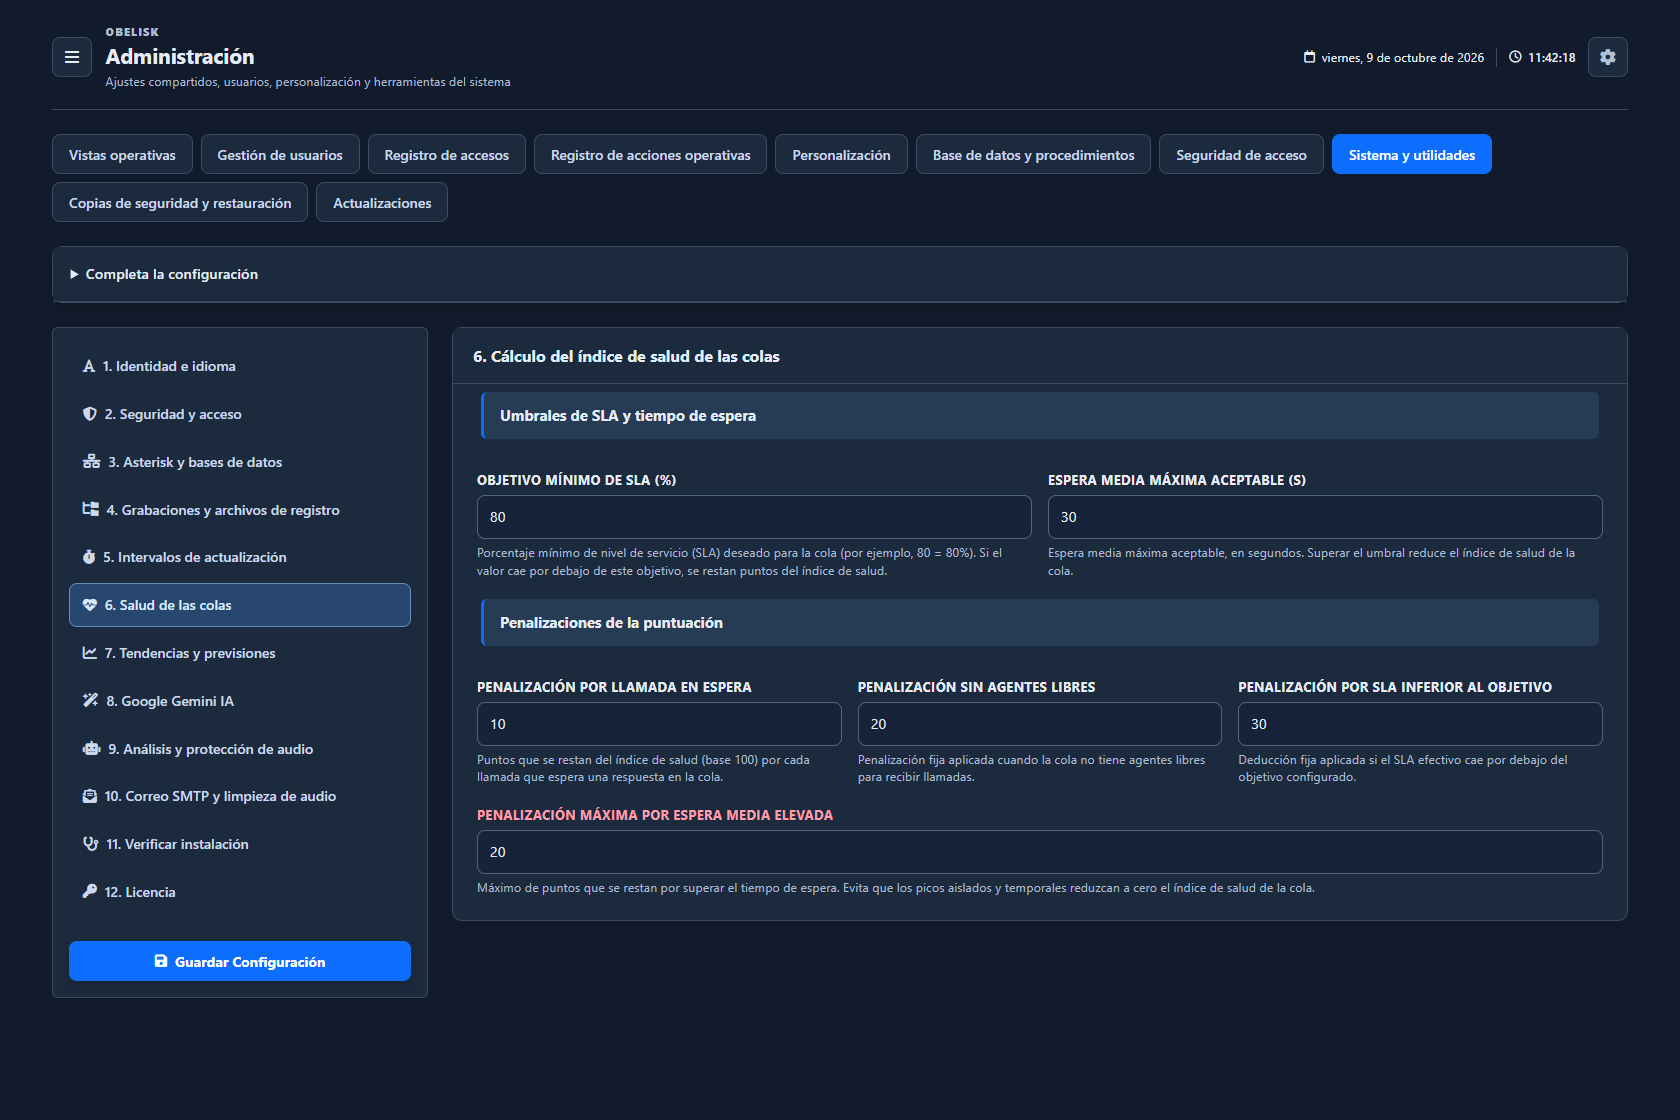Focus the Espera media máxima aceptable field
The image size is (1680, 1120).
(1325, 517)
